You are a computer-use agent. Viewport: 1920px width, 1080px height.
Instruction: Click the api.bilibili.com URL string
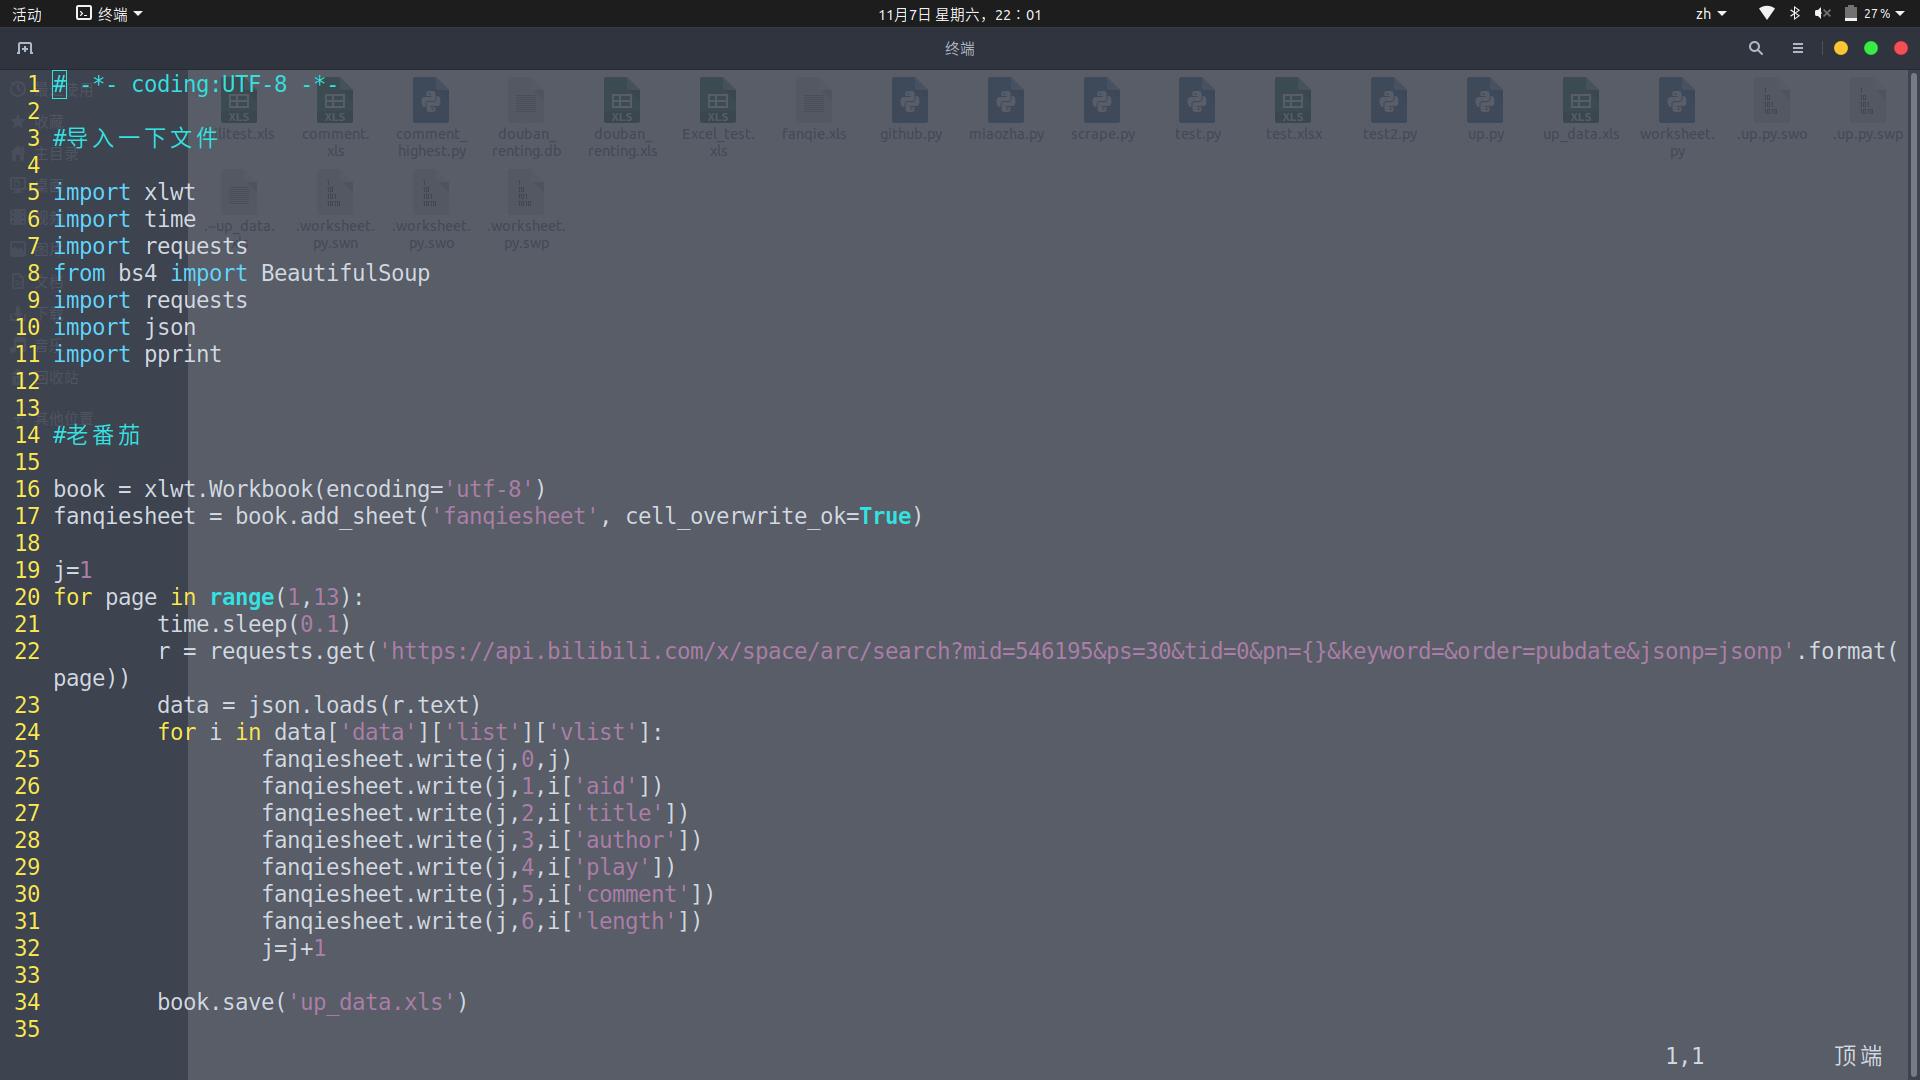(x=1087, y=651)
